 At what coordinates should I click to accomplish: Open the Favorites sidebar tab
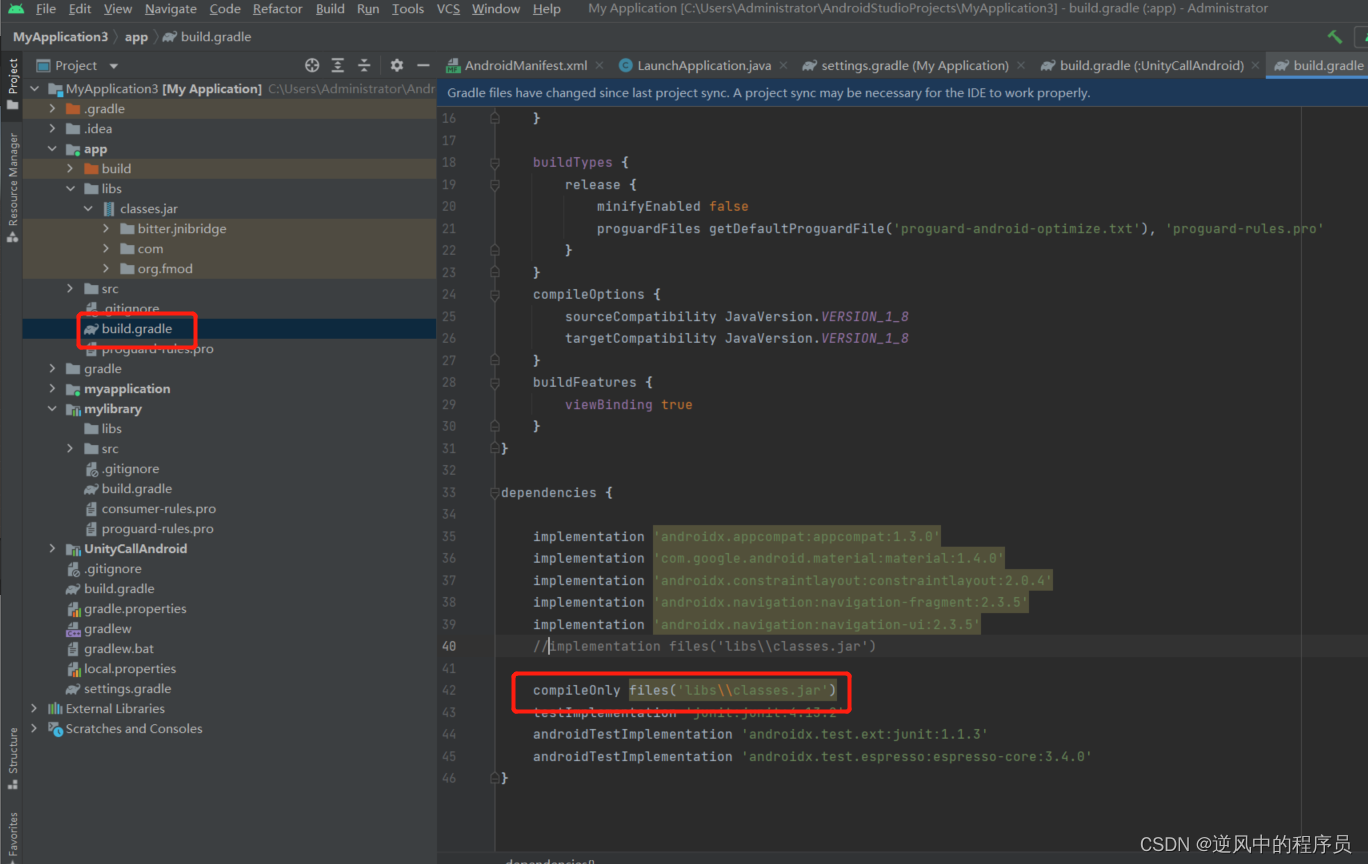pos(12,836)
